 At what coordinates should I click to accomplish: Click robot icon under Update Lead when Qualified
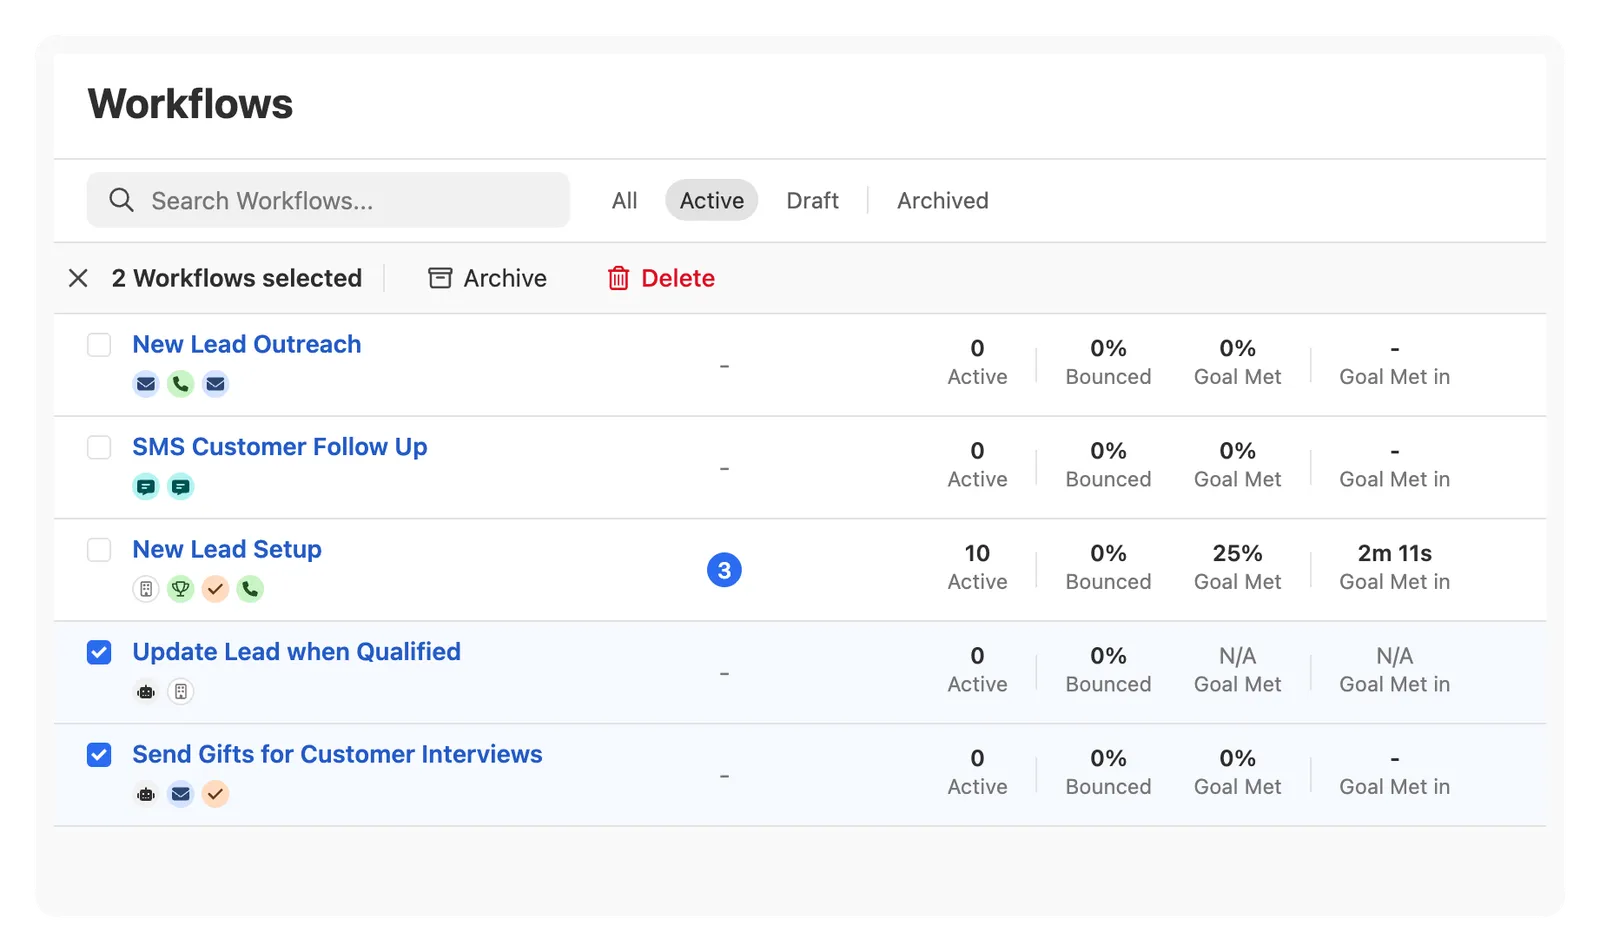coord(146,692)
